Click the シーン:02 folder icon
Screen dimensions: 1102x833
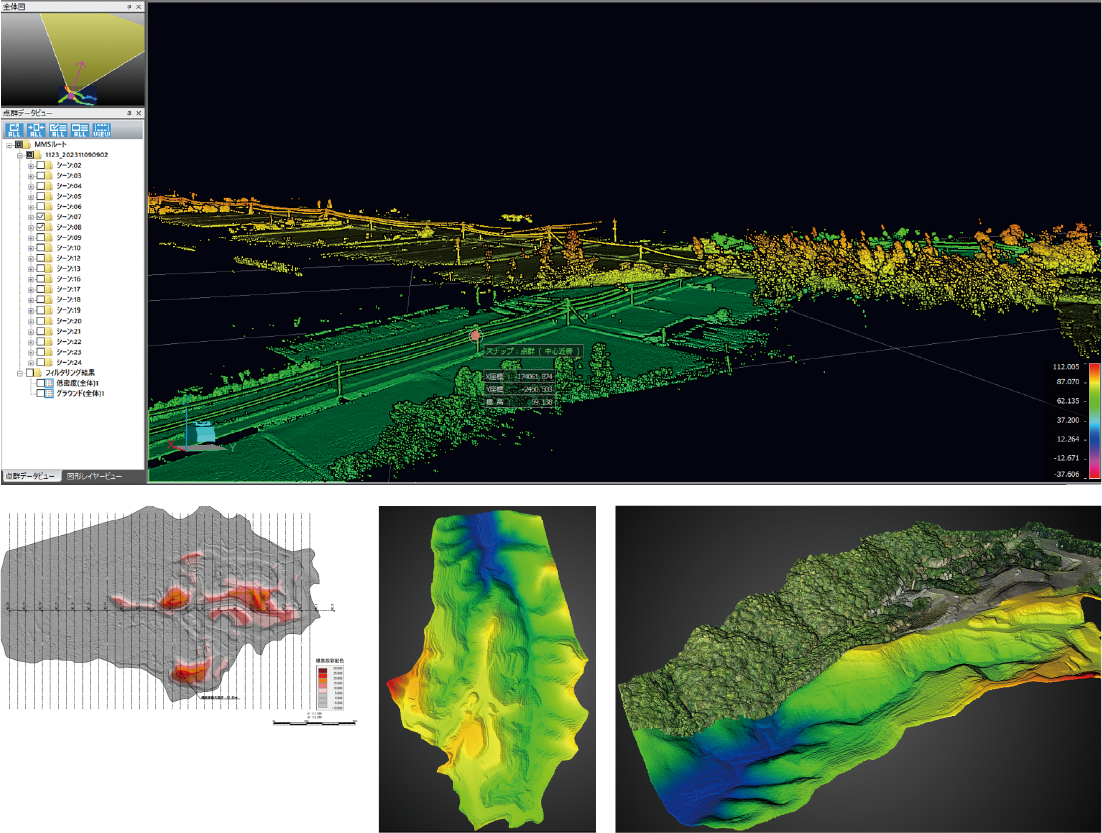pyautogui.click(x=50, y=165)
